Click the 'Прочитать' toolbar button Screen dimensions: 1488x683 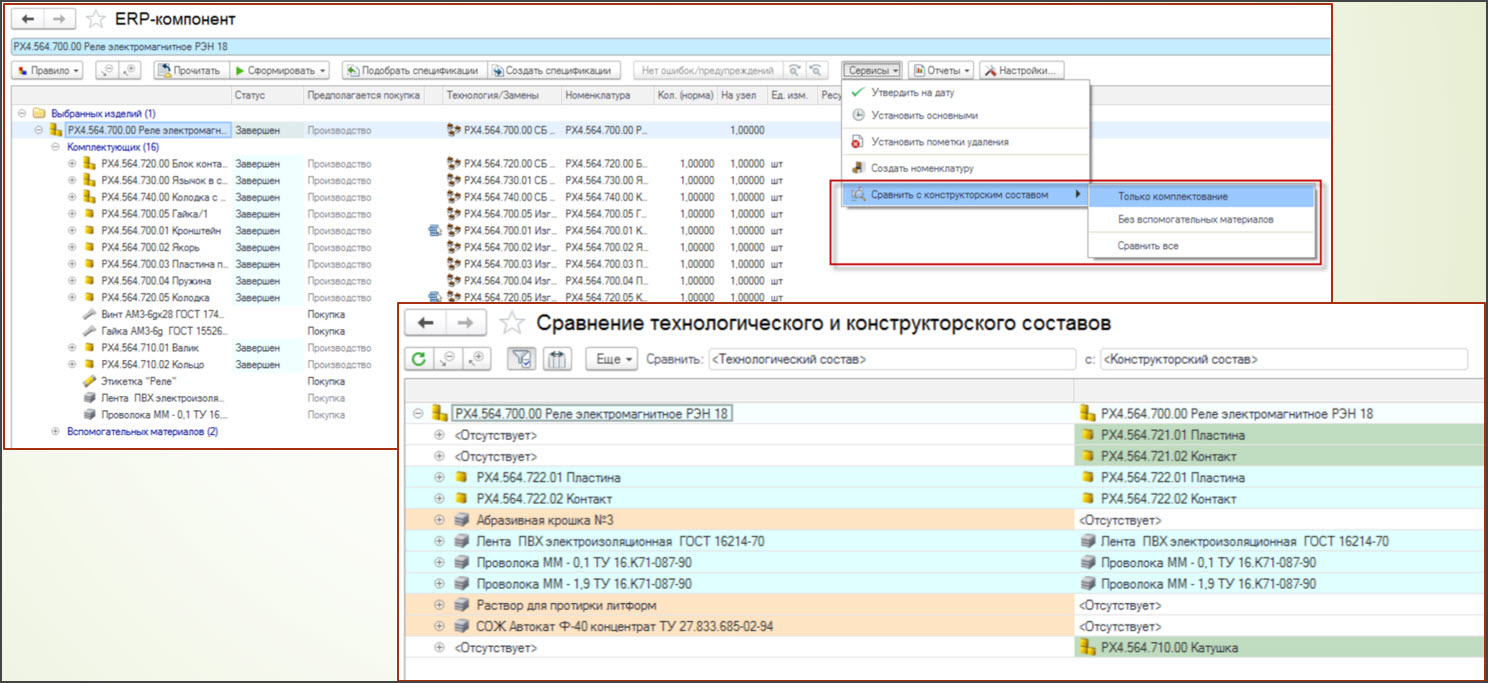[190, 71]
